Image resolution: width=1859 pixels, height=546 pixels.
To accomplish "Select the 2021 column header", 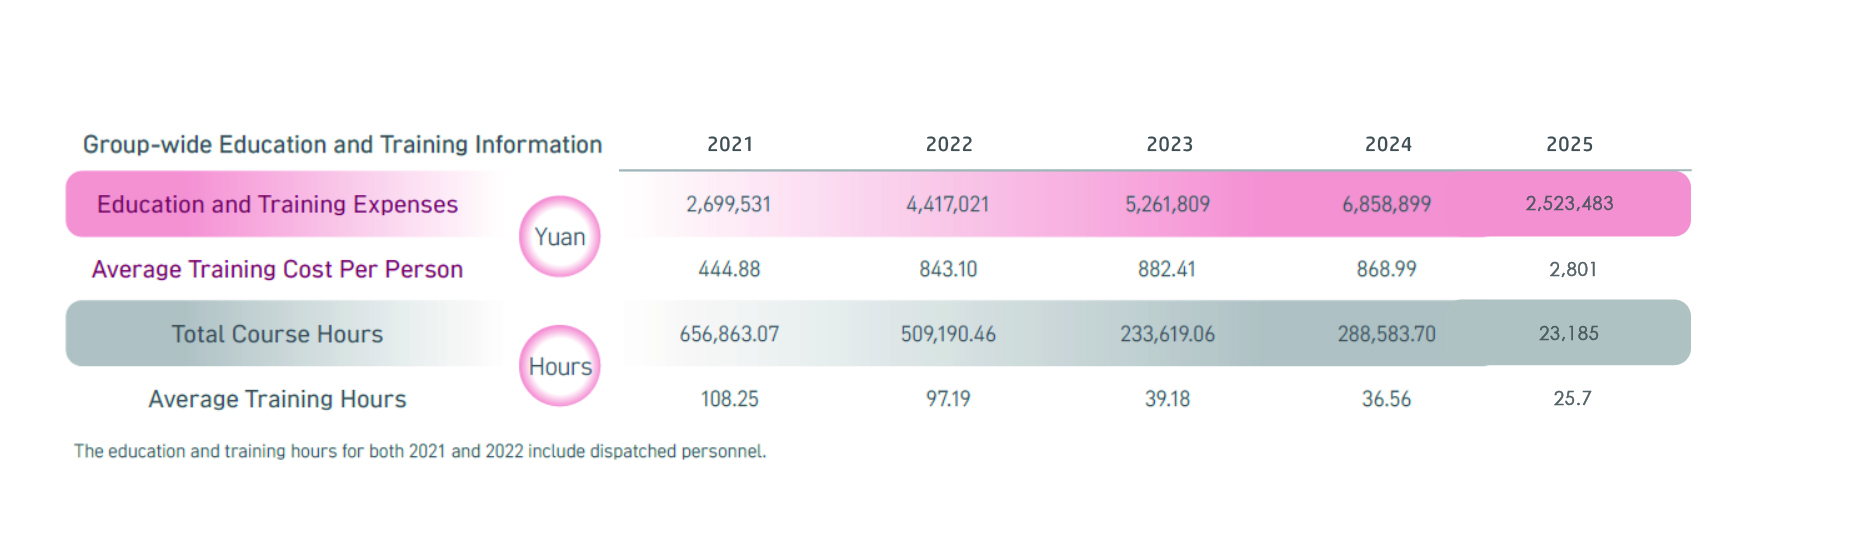I will tap(730, 144).
